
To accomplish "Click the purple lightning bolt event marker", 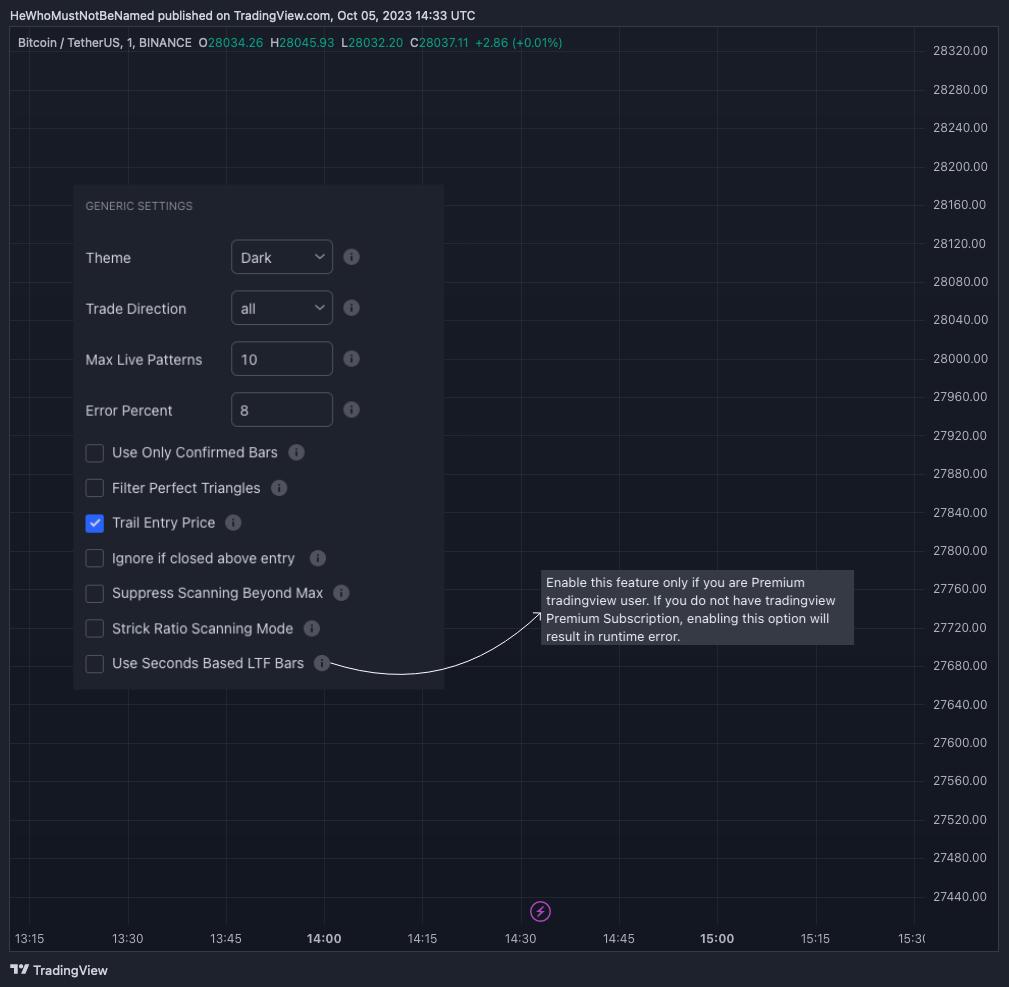I will [540, 911].
